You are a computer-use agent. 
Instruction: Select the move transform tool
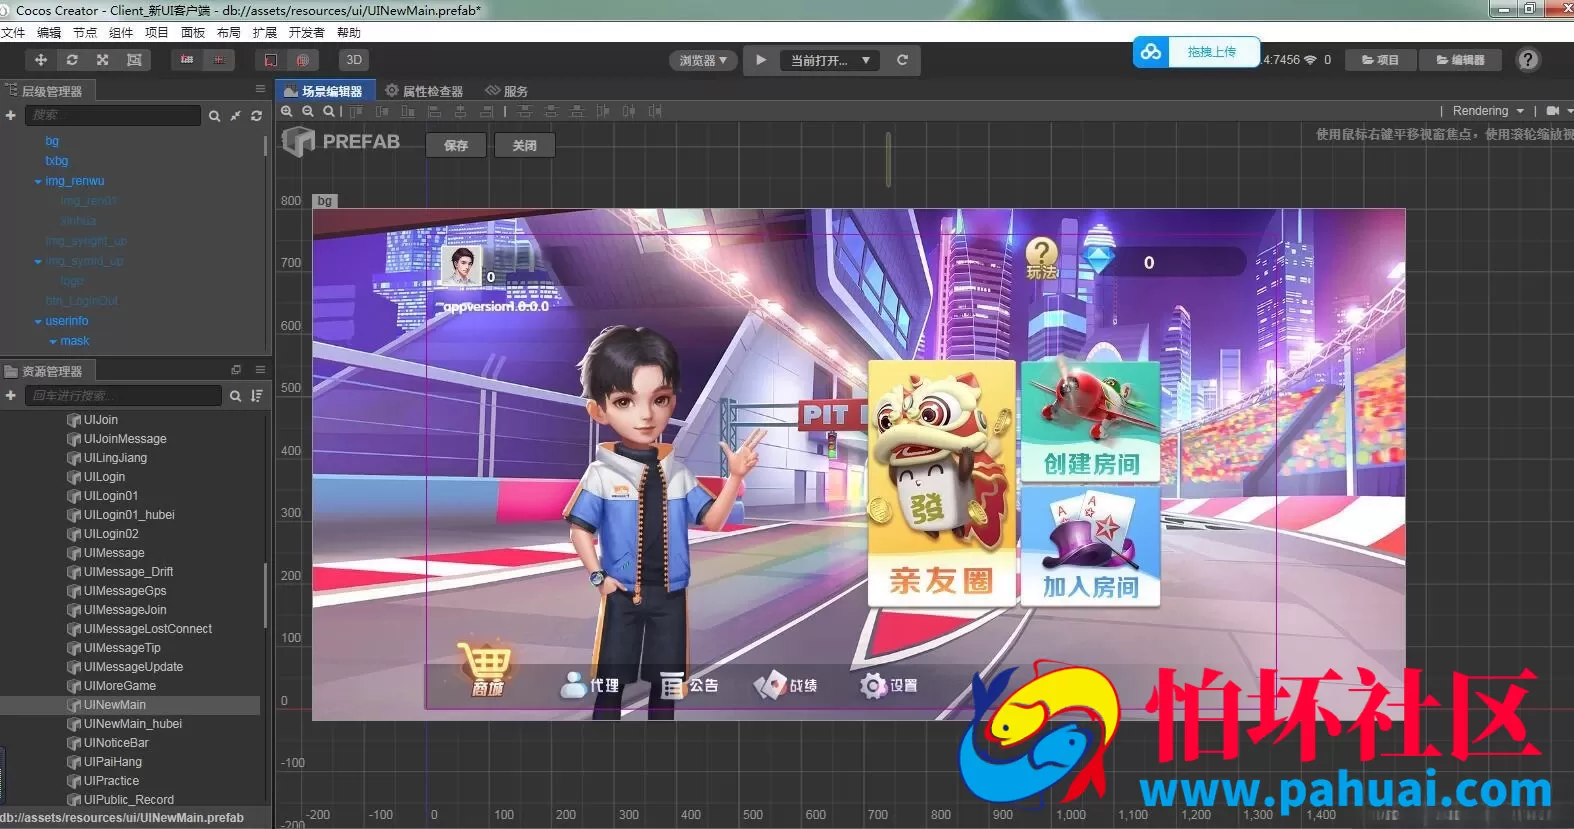[x=41, y=60]
